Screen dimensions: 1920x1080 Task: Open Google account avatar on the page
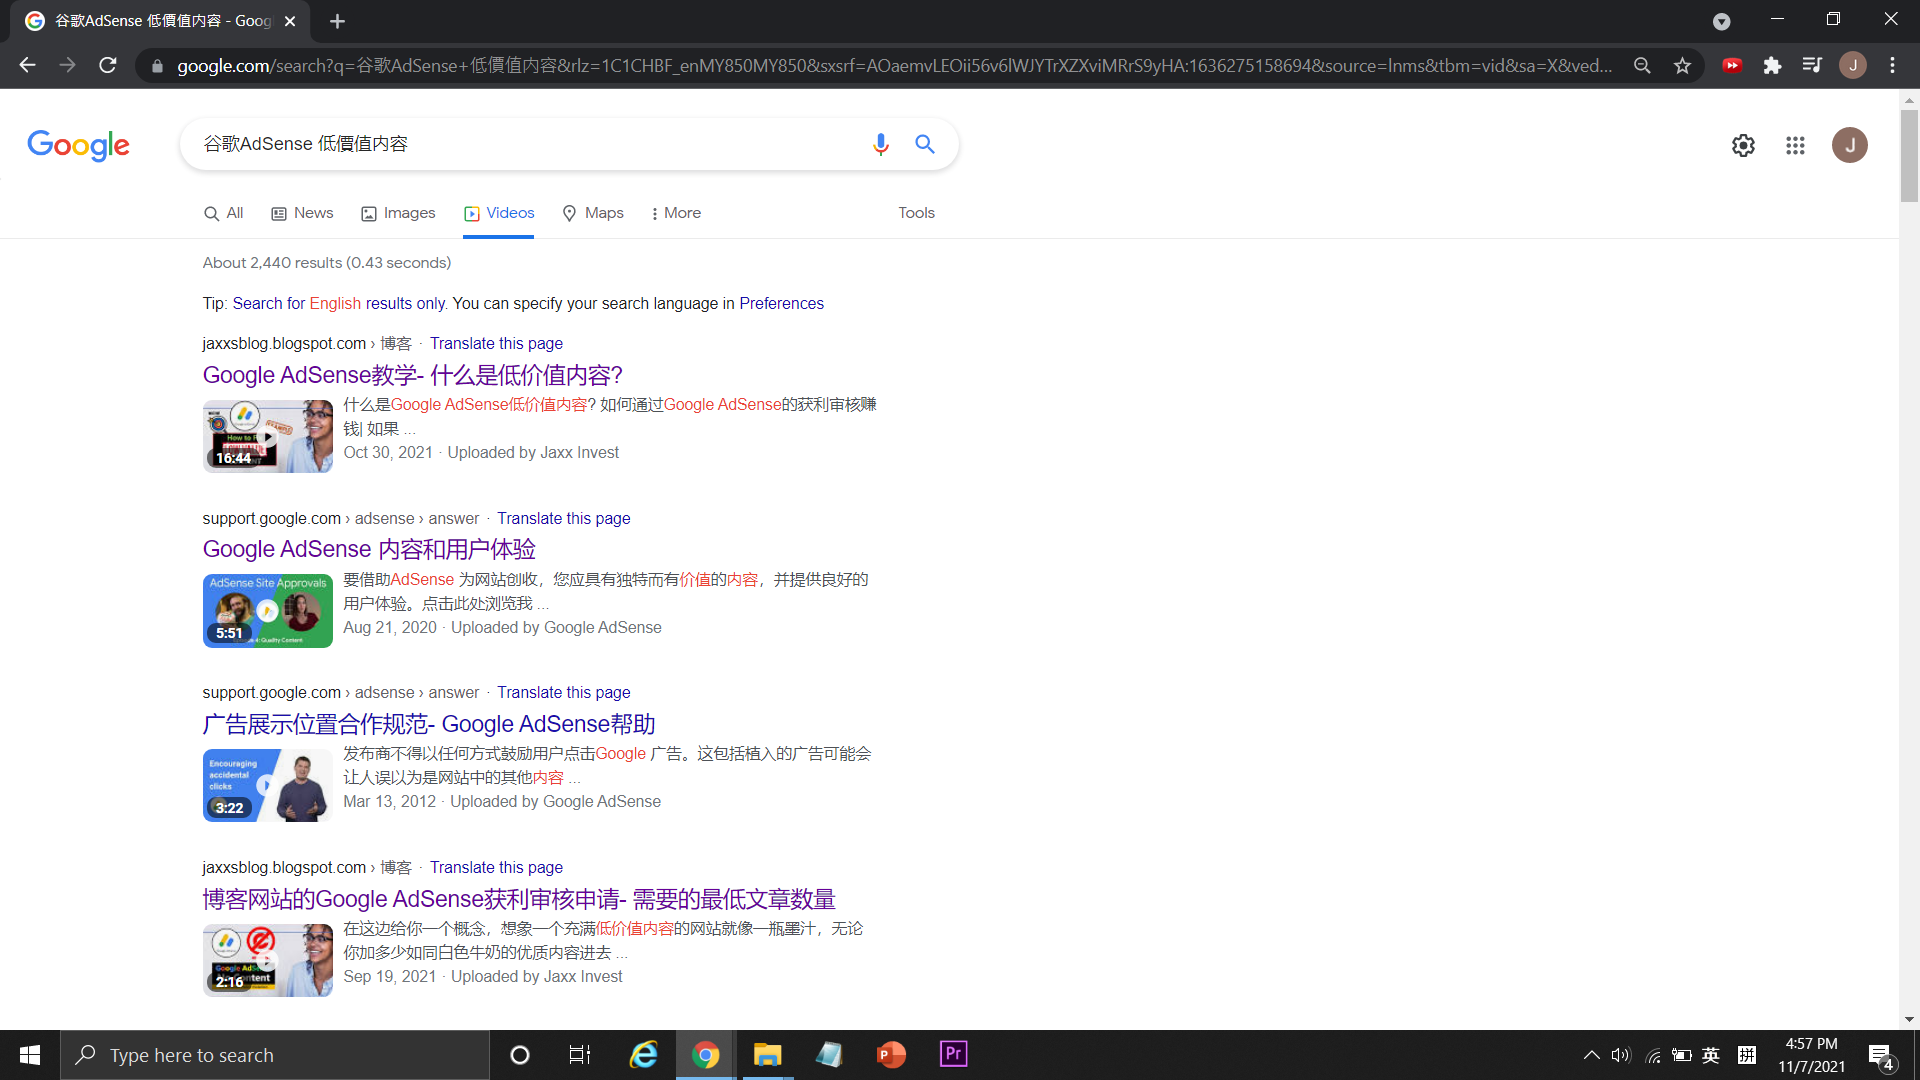pos(1849,145)
